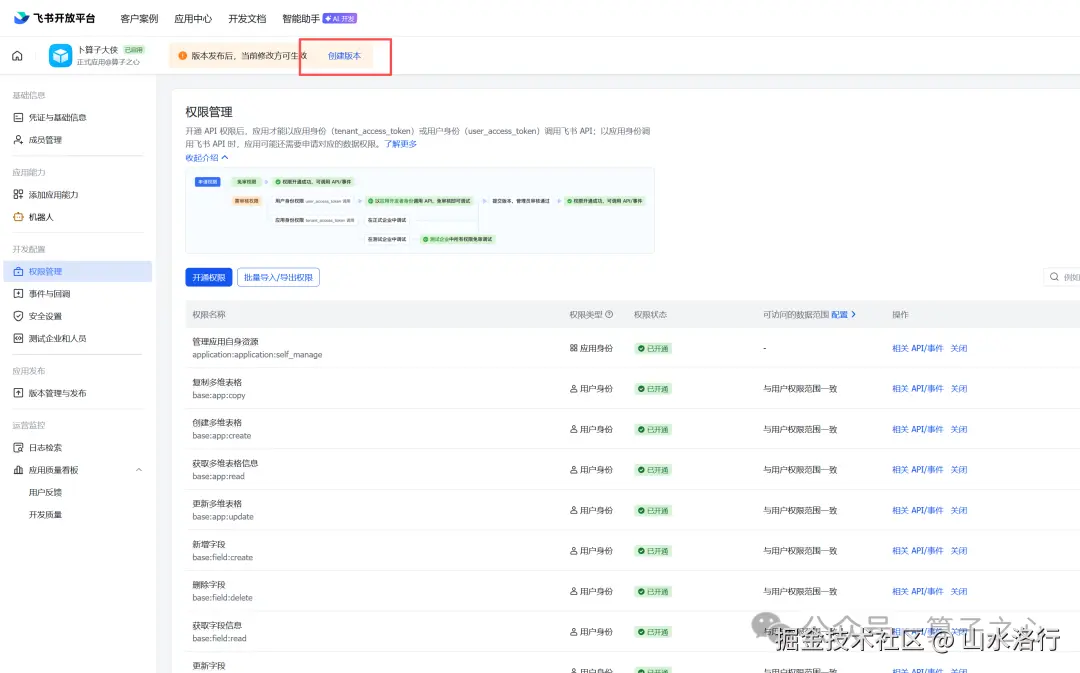Click the app name 卜算子大侠
This screenshot has width=1080, height=673.
(x=98, y=50)
